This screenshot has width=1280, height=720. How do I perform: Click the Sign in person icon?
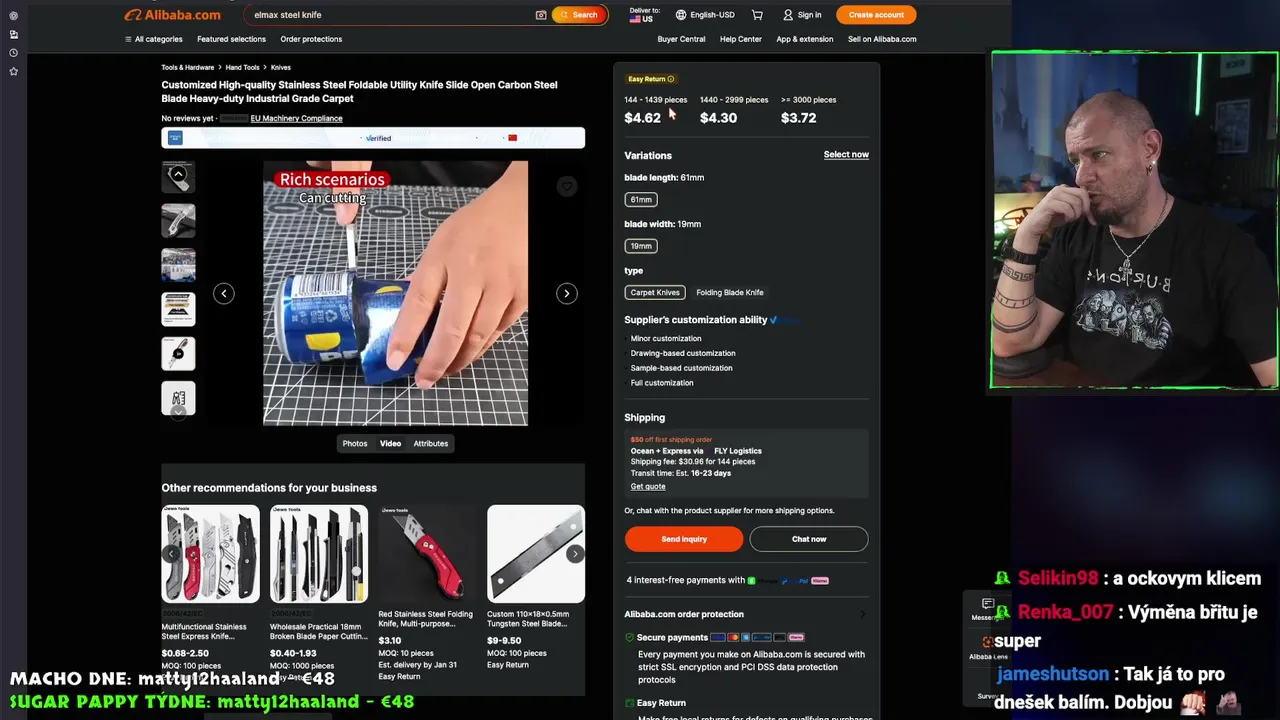click(x=788, y=15)
